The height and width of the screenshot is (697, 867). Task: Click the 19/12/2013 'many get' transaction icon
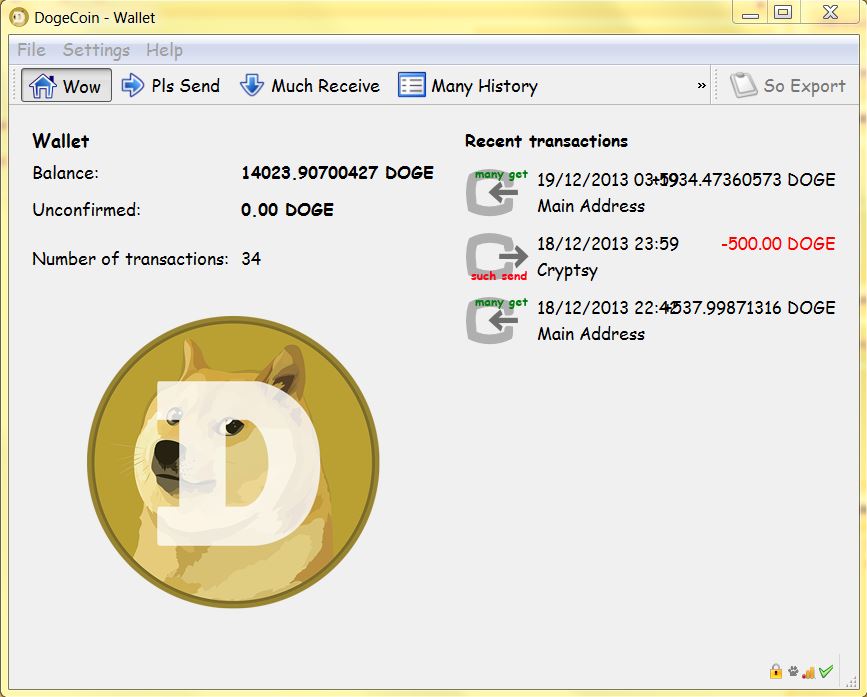497,192
